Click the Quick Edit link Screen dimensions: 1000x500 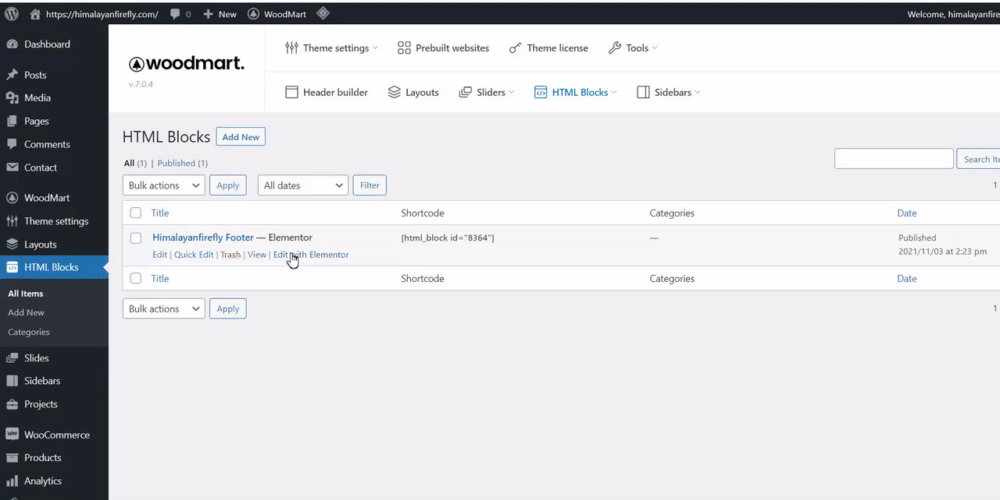coord(194,254)
